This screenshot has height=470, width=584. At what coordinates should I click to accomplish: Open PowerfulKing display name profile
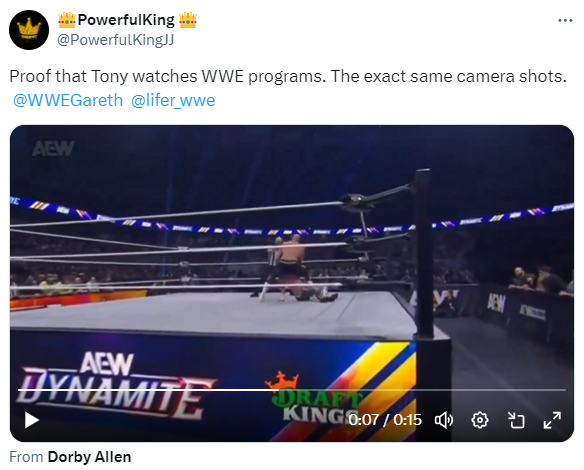[127, 20]
